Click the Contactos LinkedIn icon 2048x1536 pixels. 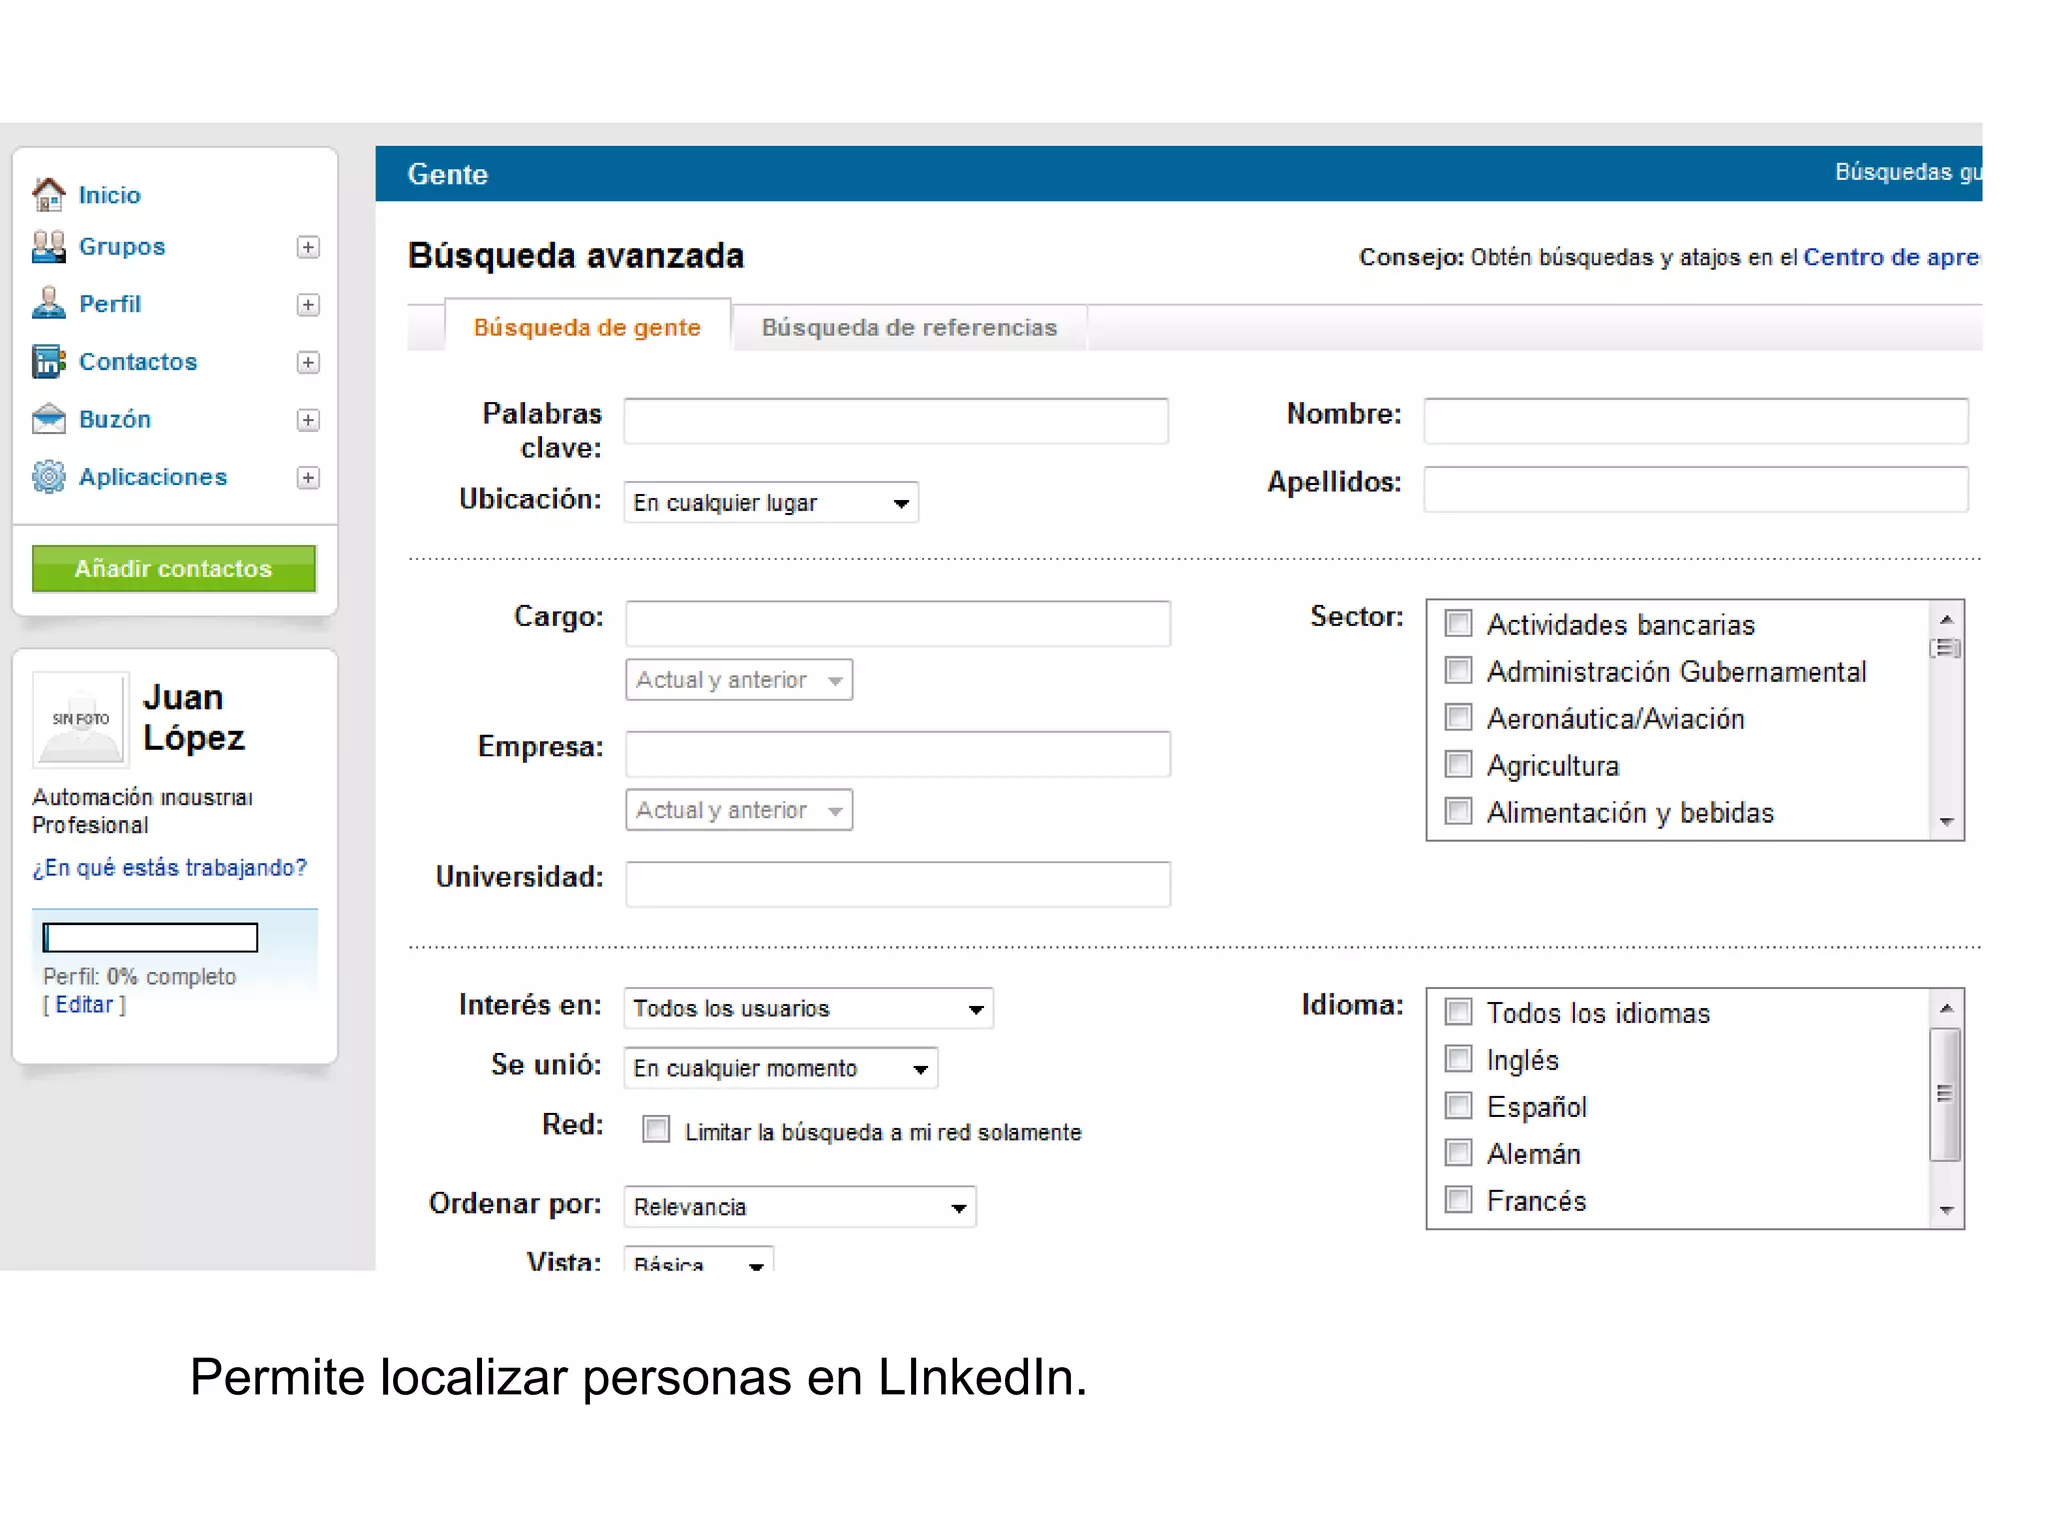[x=48, y=361]
